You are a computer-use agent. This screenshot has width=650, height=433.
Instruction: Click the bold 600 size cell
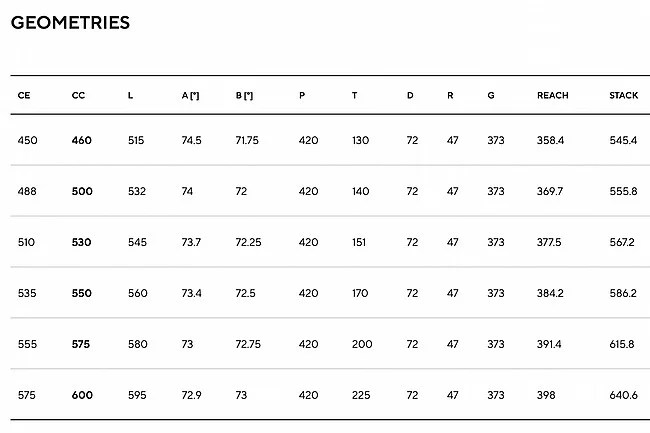click(82, 395)
